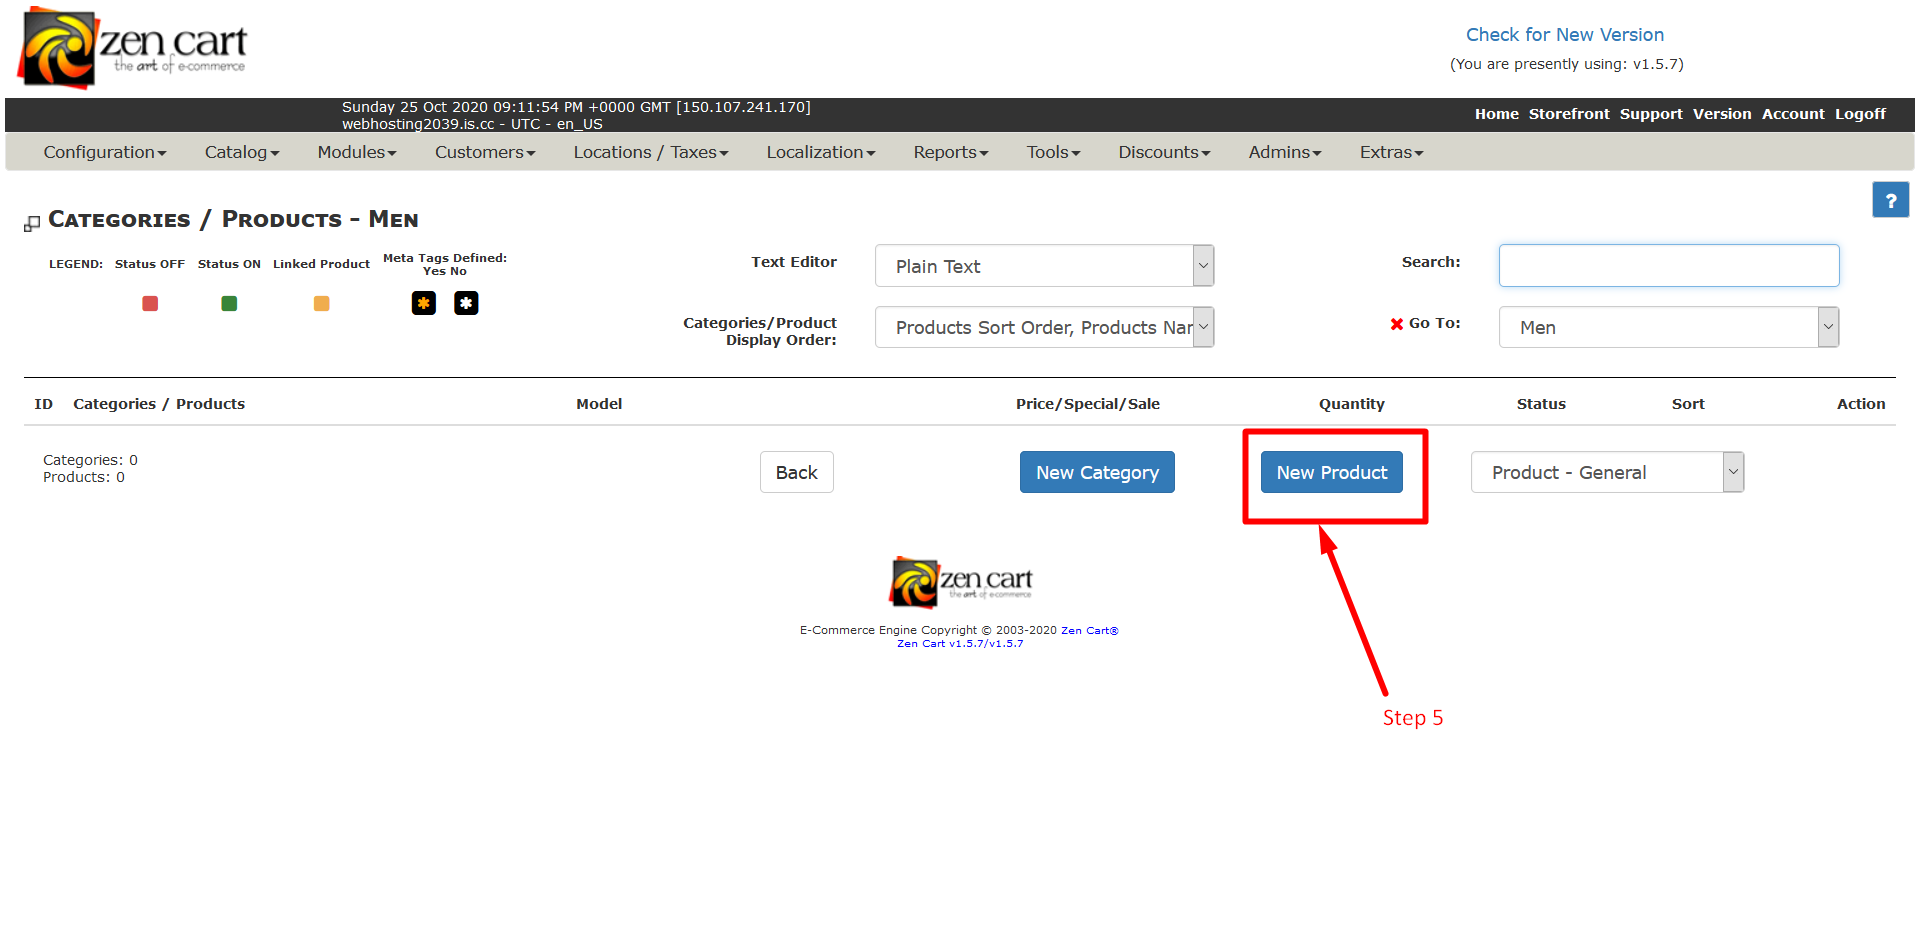Viewport: 1919px width, 933px height.
Task: Expand the Customers menu
Action: coord(485,152)
